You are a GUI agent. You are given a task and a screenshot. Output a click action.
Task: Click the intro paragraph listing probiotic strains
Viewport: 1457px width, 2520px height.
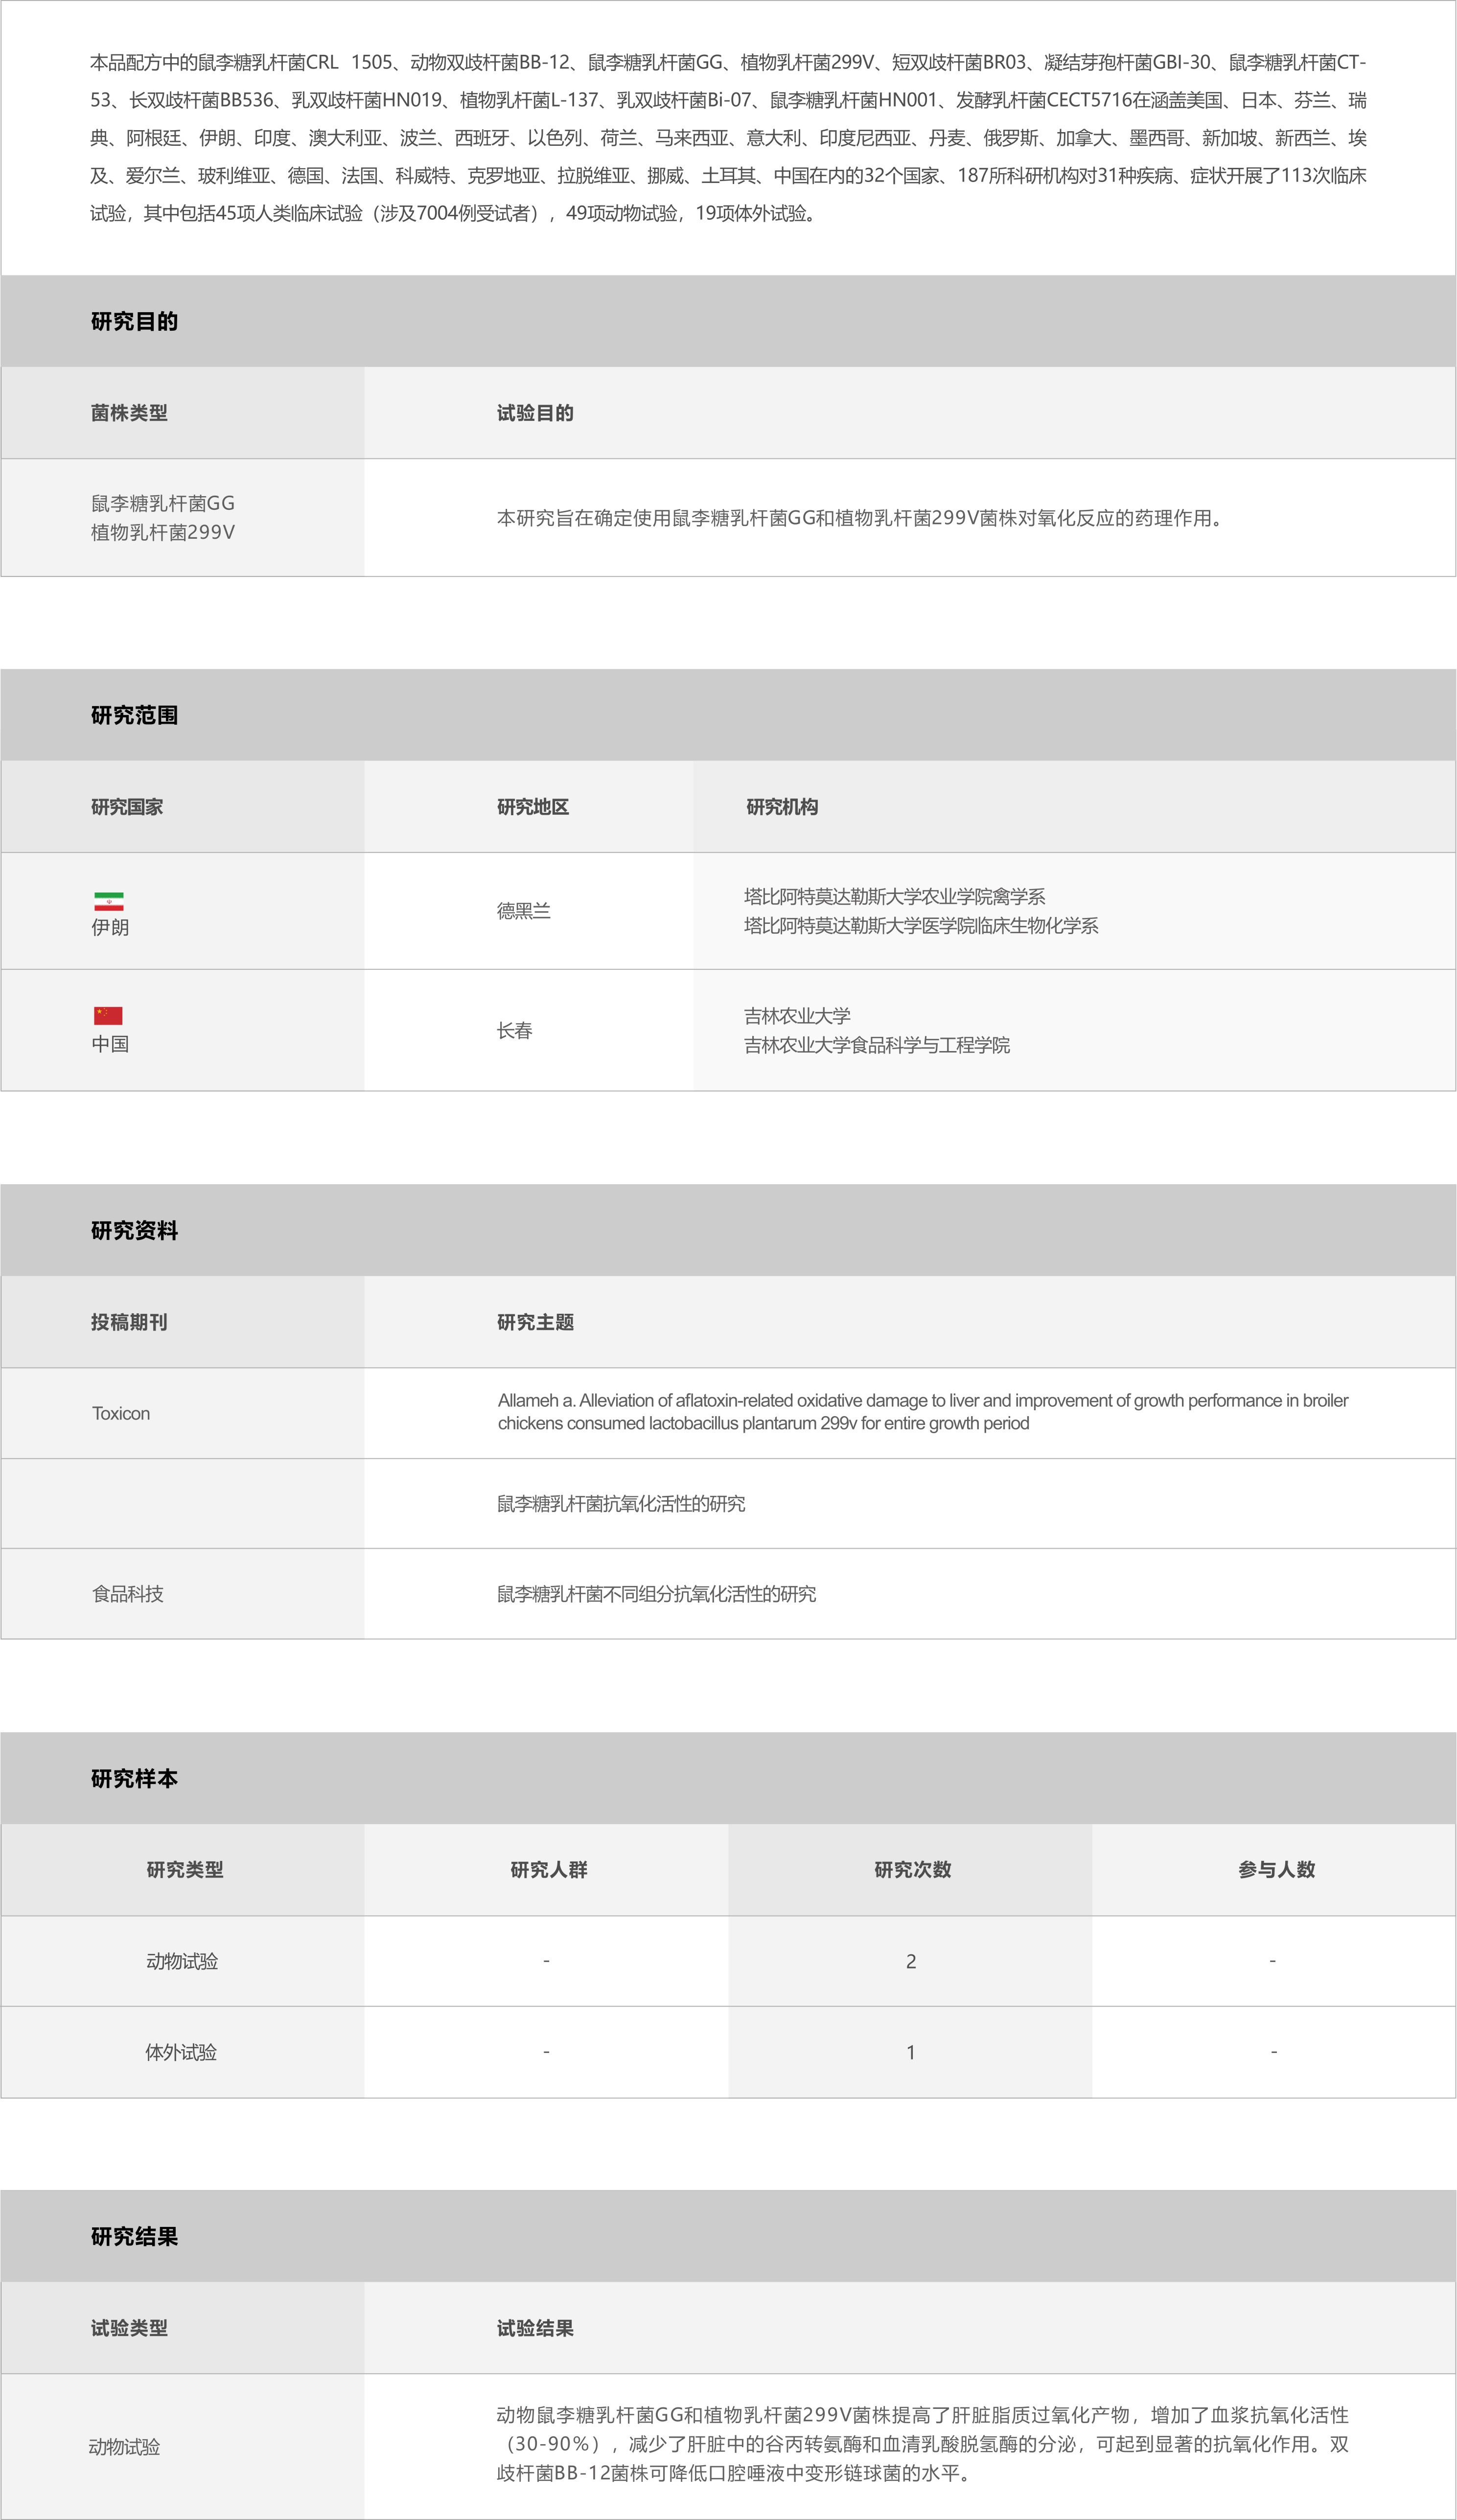click(x=728, y=137)
